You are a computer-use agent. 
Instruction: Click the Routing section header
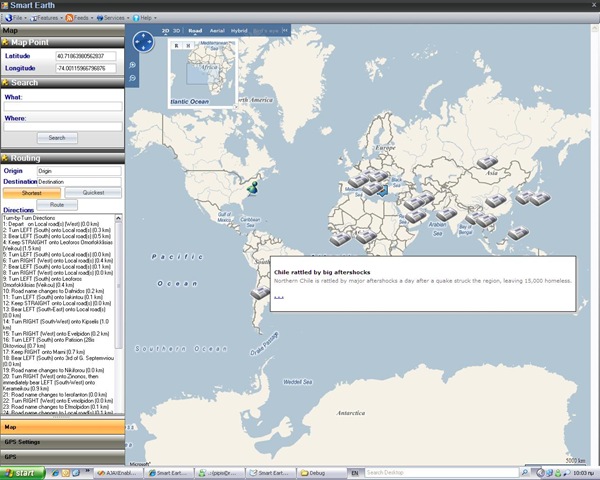pyautogui.click(x=62, y=158)
